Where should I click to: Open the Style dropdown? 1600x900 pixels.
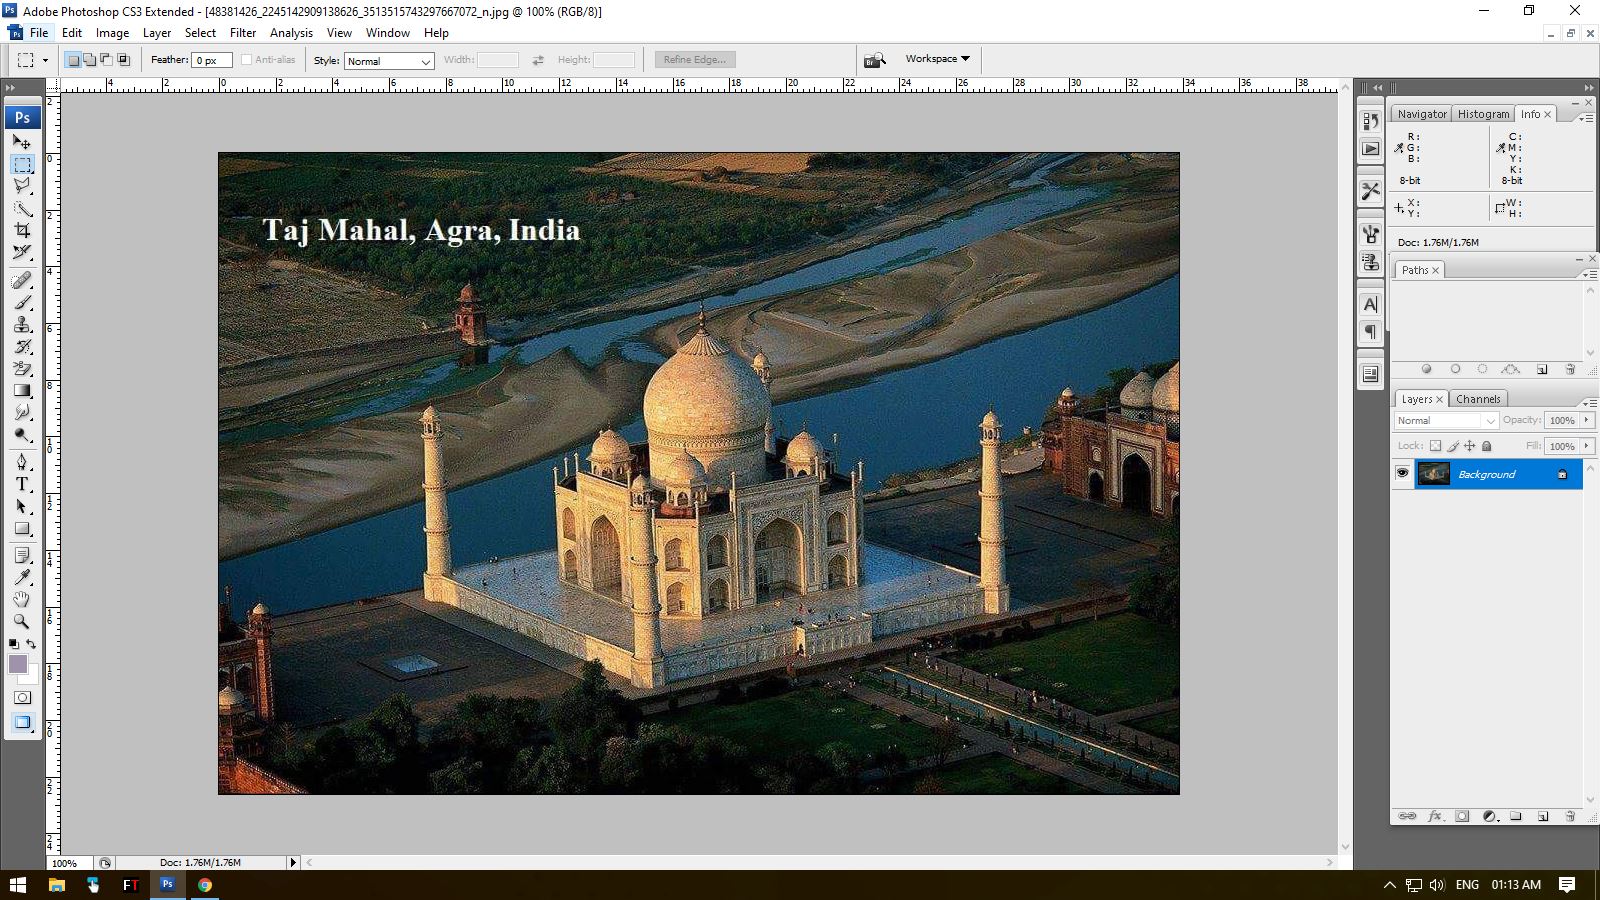tap(389, 61)
